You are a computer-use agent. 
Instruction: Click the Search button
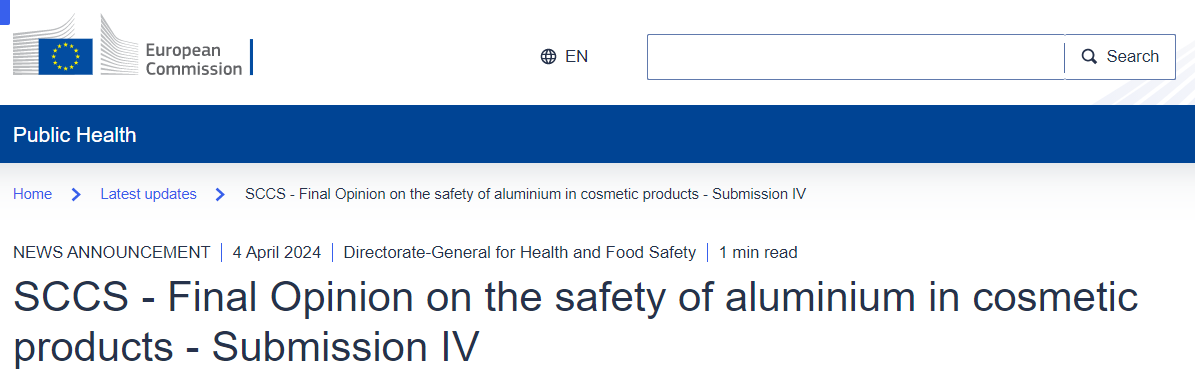point(1120,56)
